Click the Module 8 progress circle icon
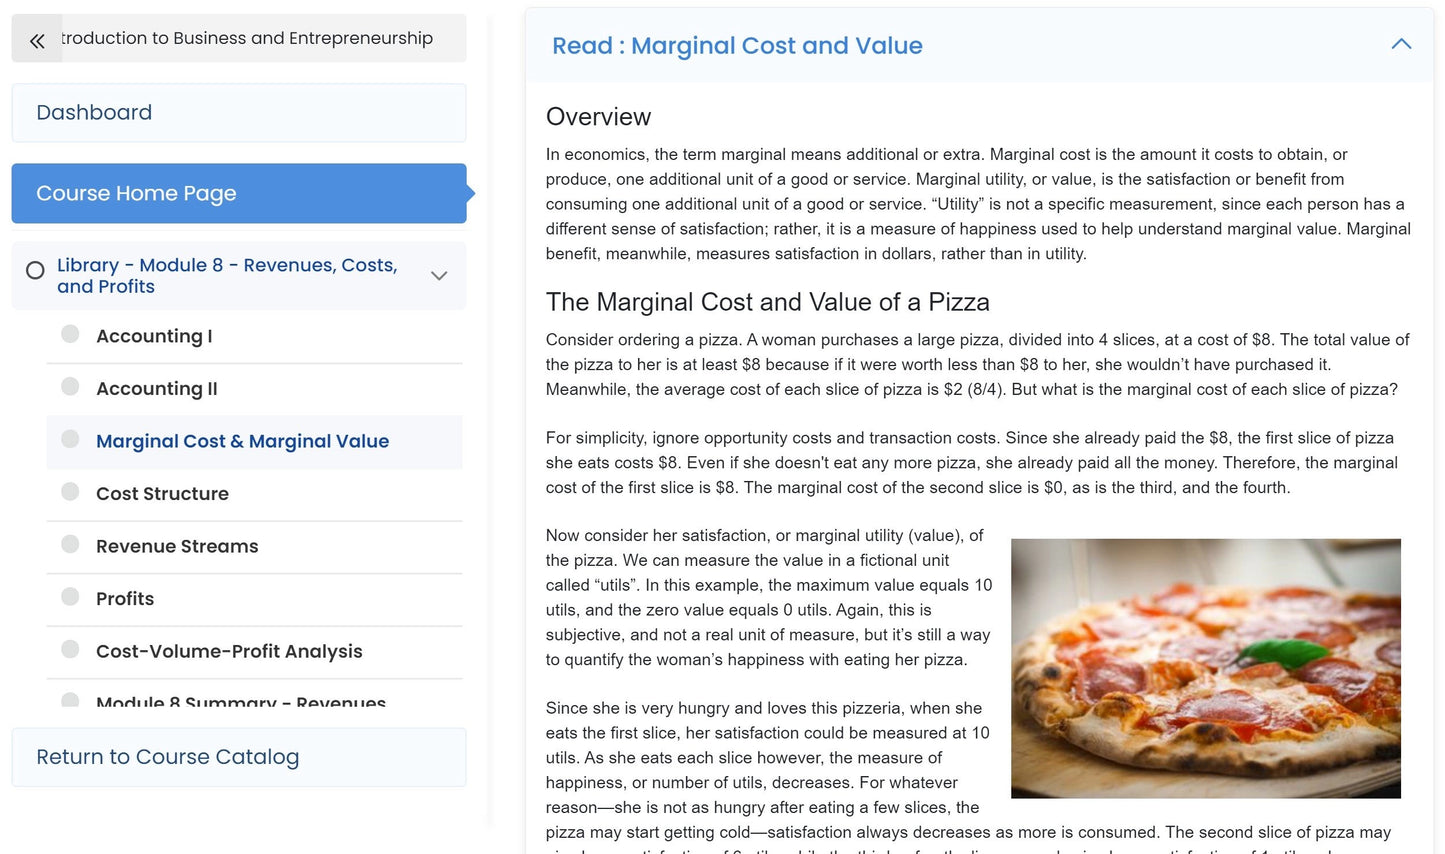The image size is (1445, 854). click(35, 270)
